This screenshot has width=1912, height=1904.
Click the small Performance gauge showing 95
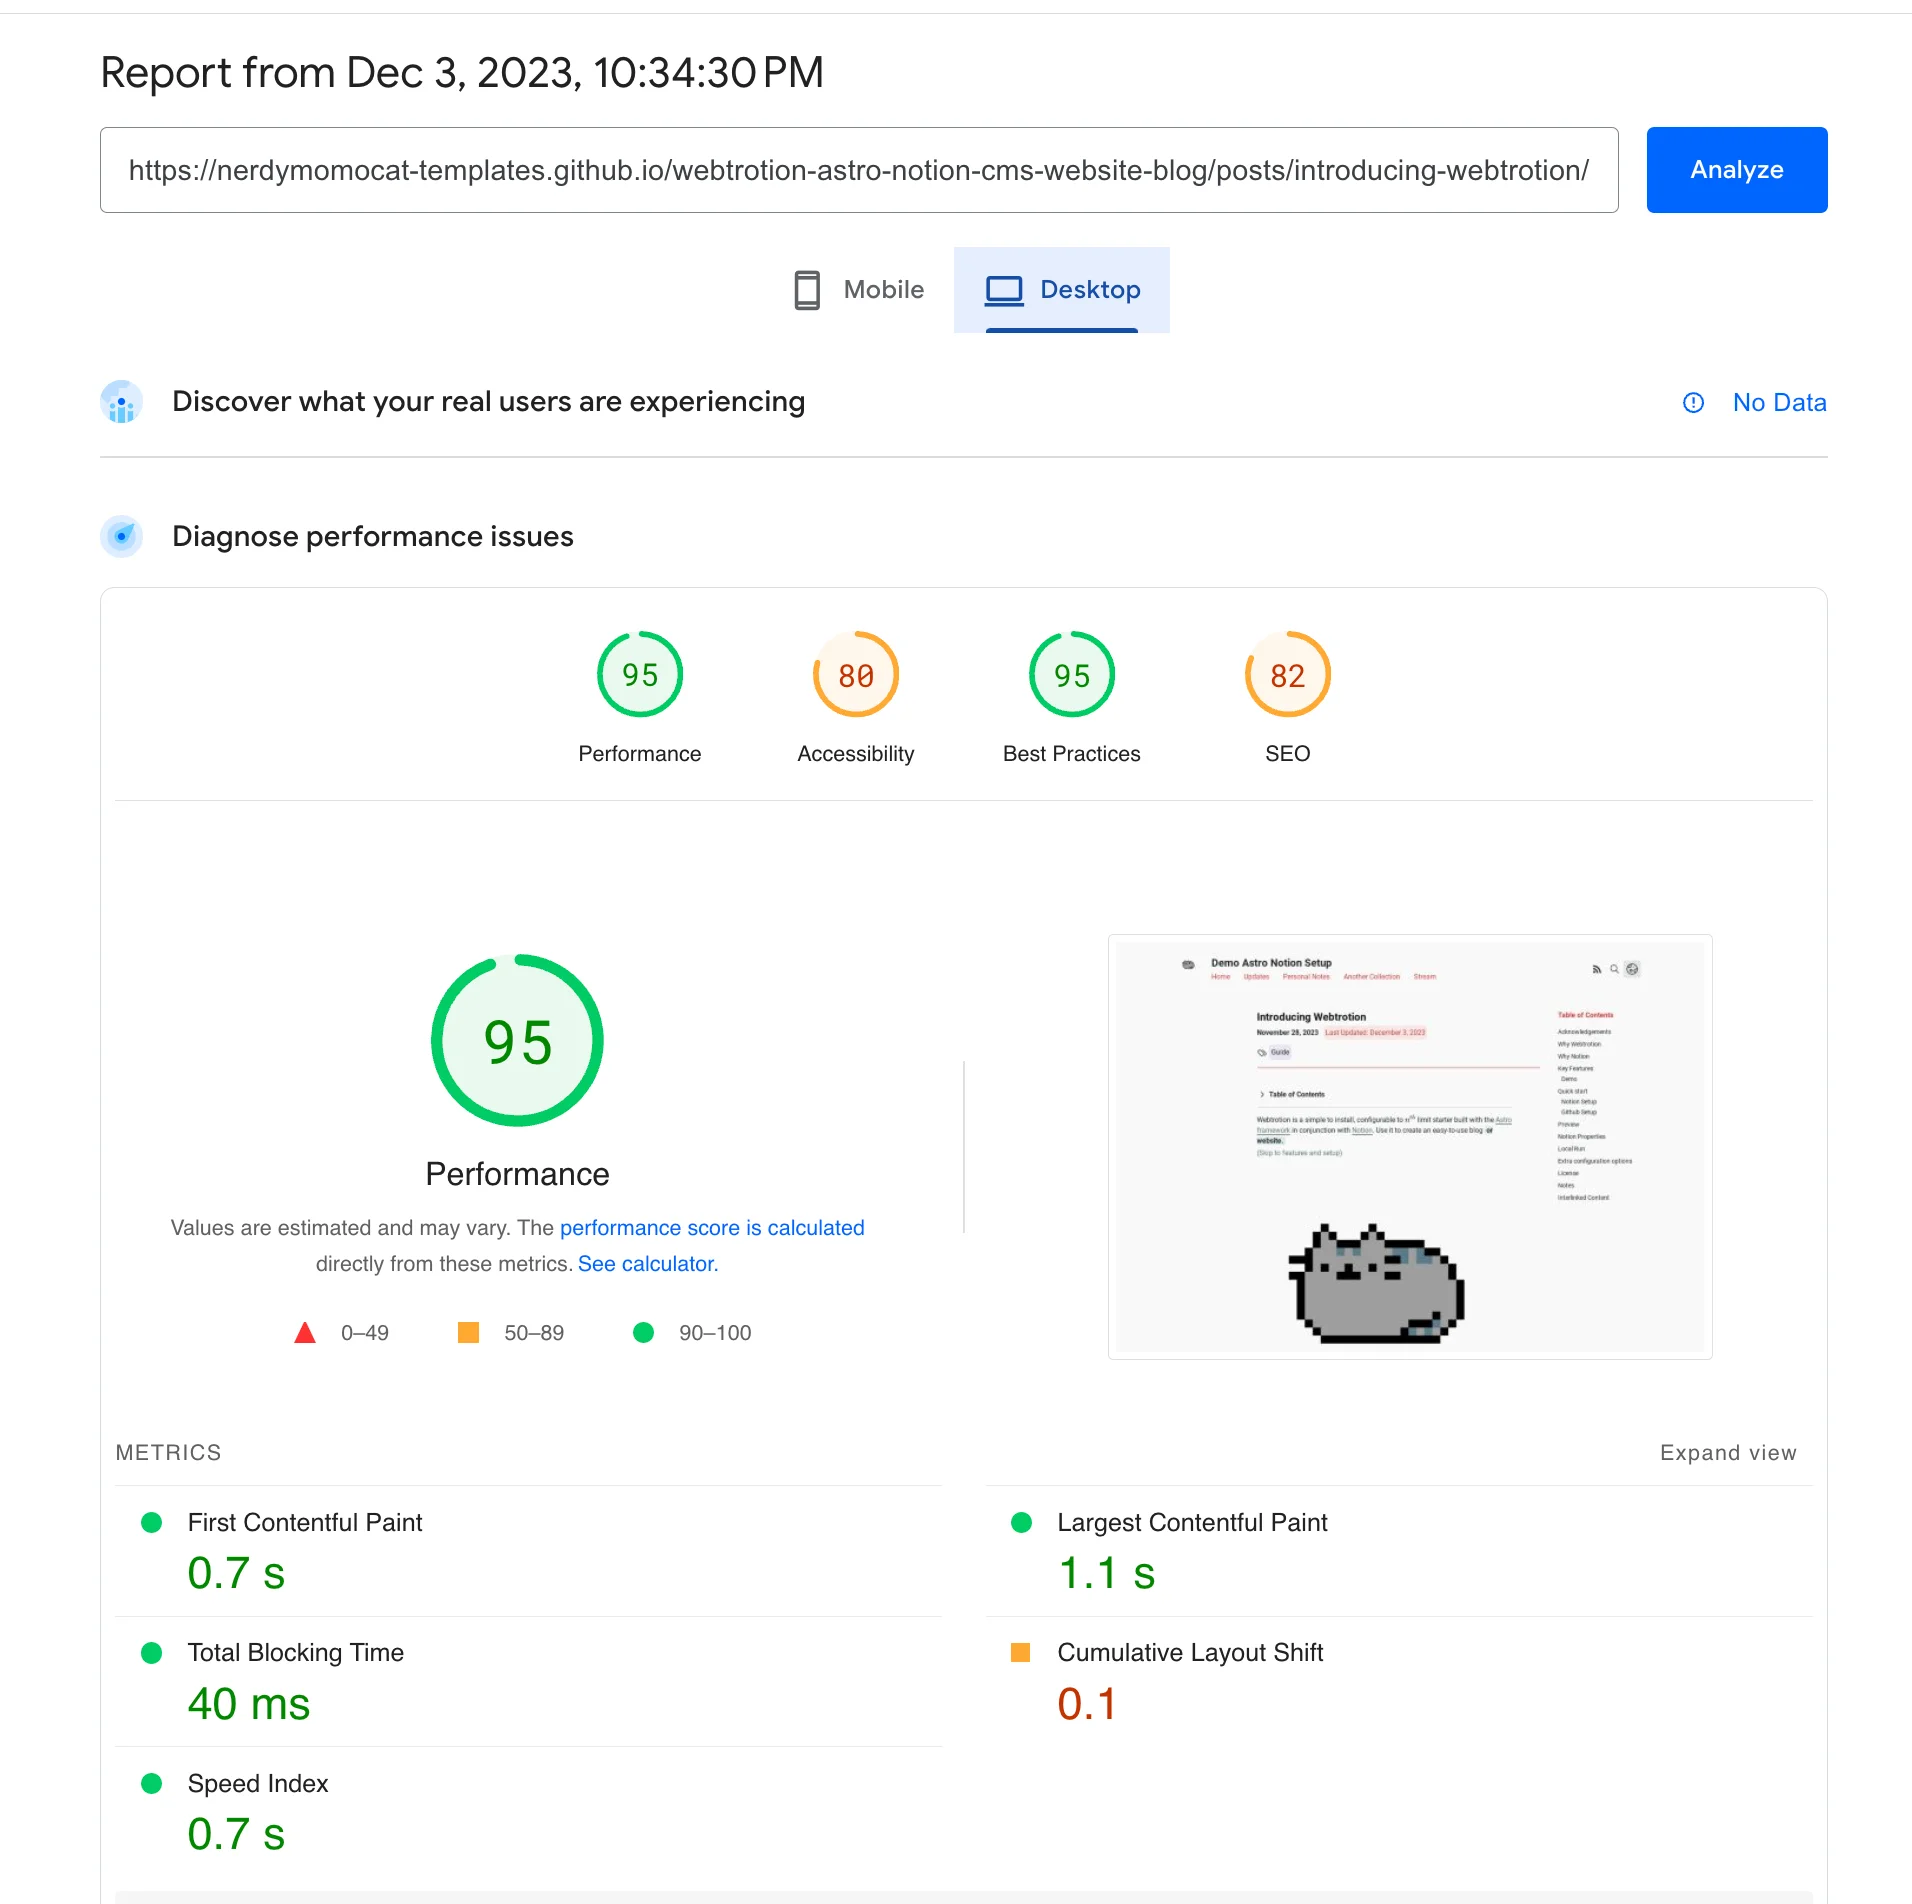(x=640, y=675)
